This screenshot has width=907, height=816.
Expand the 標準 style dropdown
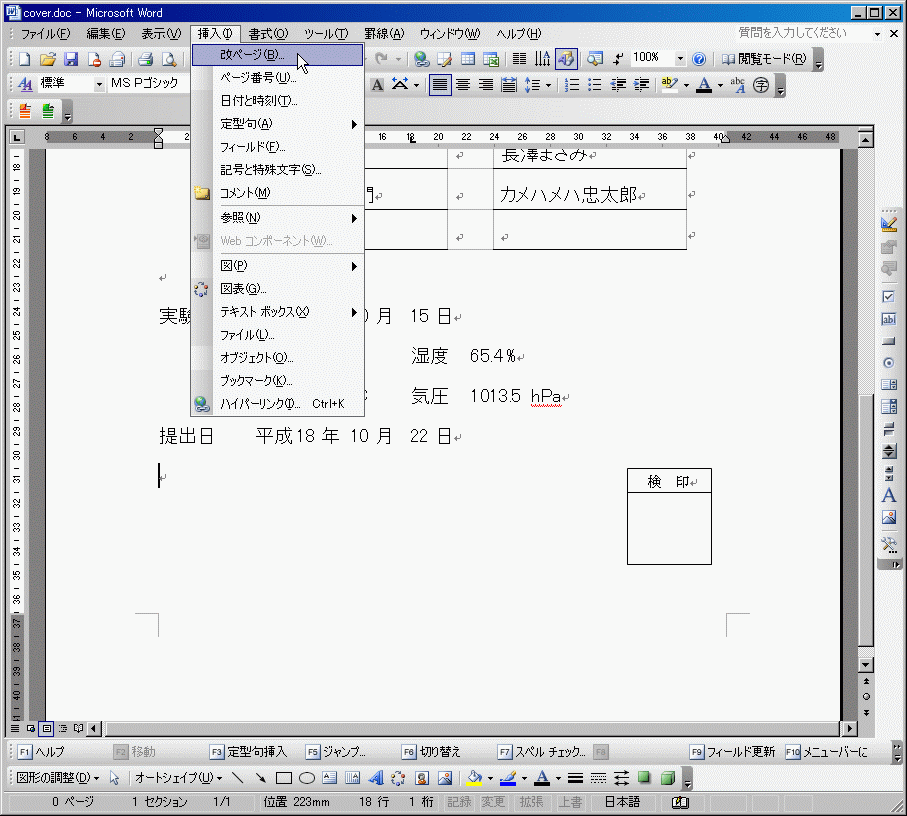tap(99, 85)
